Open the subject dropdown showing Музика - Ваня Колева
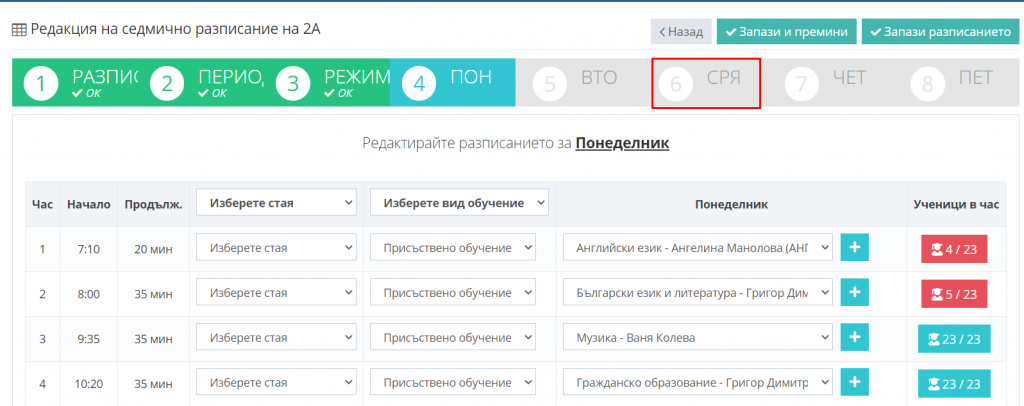Viewport: 1024px width, 406px height. pyautogui.click(x=698, y=338)
